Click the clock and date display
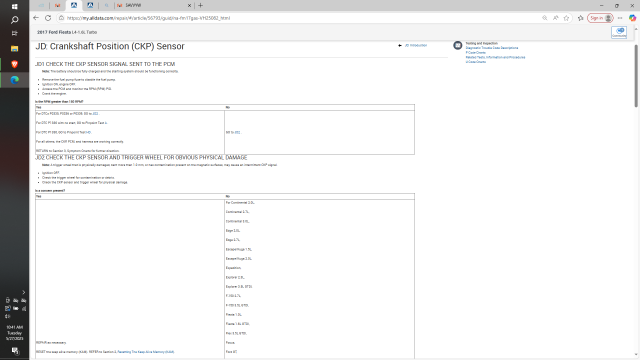 15,333
